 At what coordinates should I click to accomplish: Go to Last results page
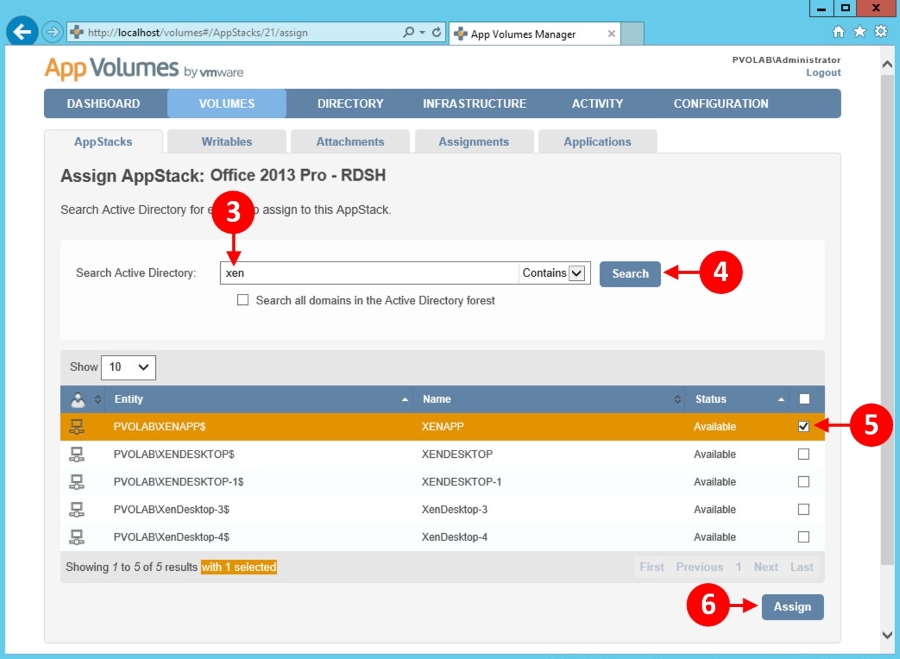[x=802, y=567]
